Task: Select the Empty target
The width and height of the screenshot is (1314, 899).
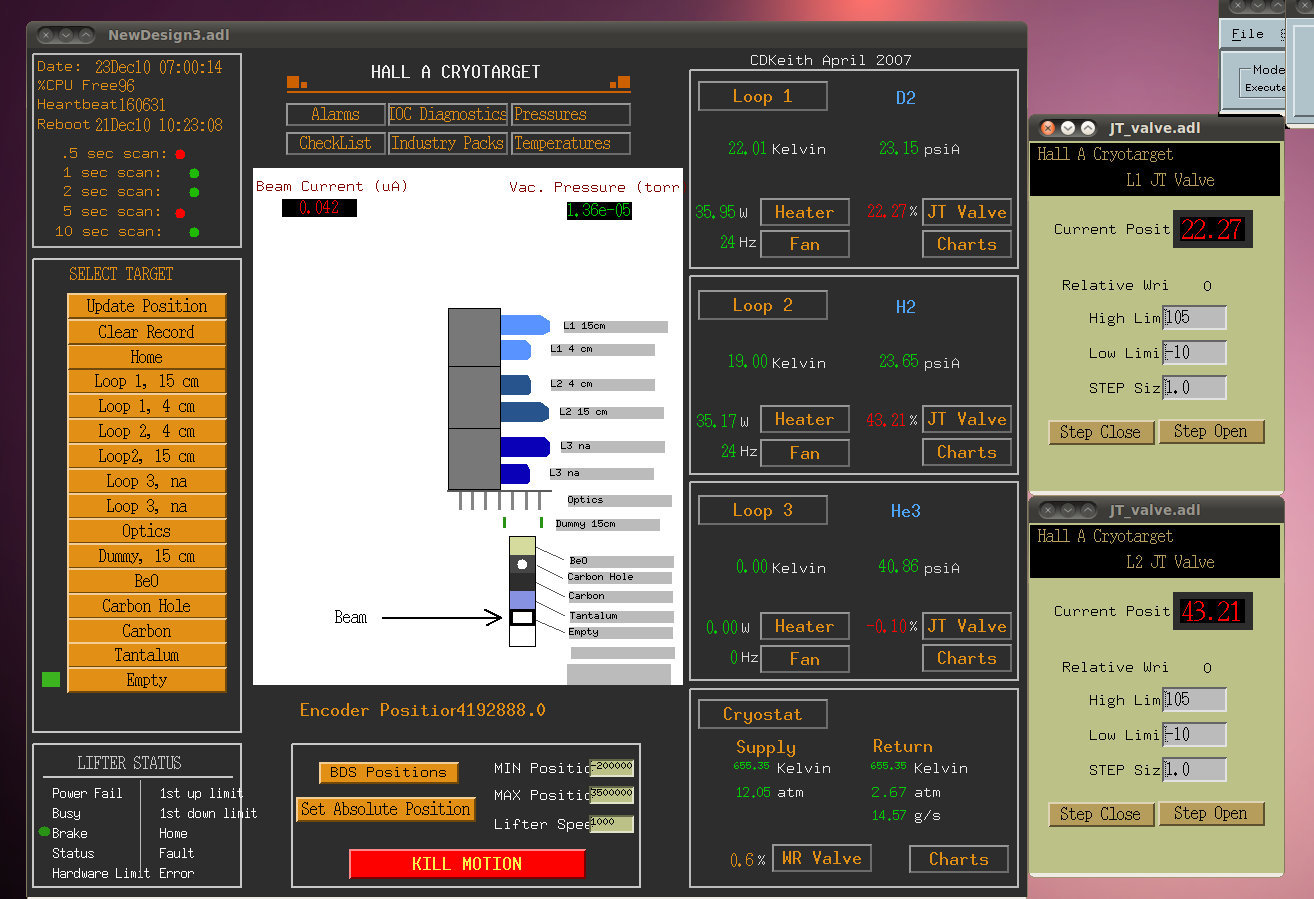Action: (147, 680)
